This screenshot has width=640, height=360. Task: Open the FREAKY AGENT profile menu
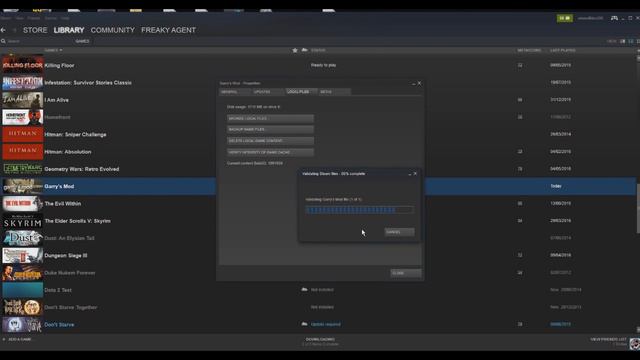168,30
